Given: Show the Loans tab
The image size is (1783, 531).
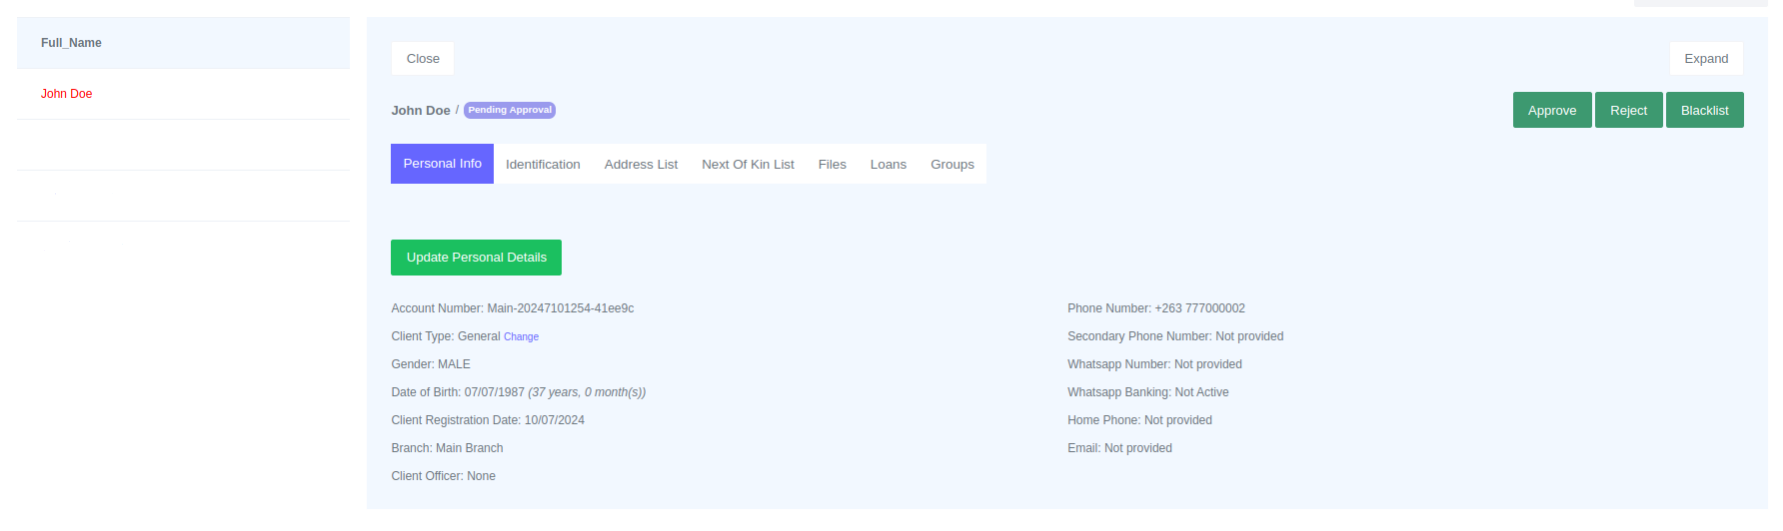Looking at the screenshot, I should tap(888, 164).
